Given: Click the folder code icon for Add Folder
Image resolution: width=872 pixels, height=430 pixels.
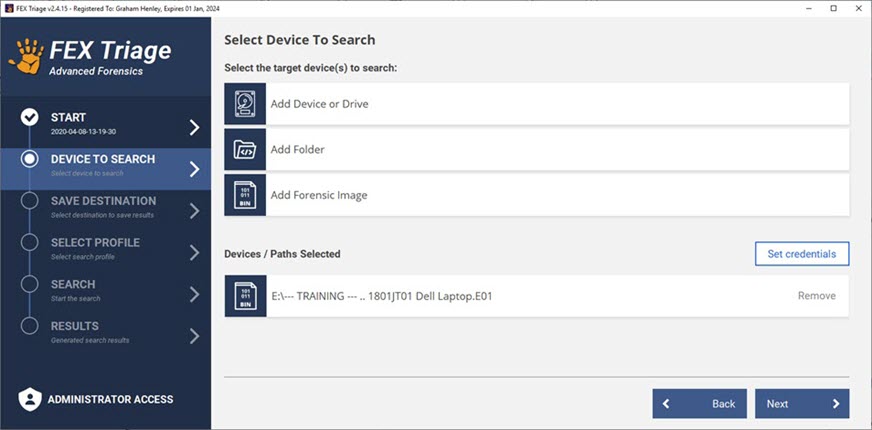Looking at the screenshot, I should tap(245, 149).
